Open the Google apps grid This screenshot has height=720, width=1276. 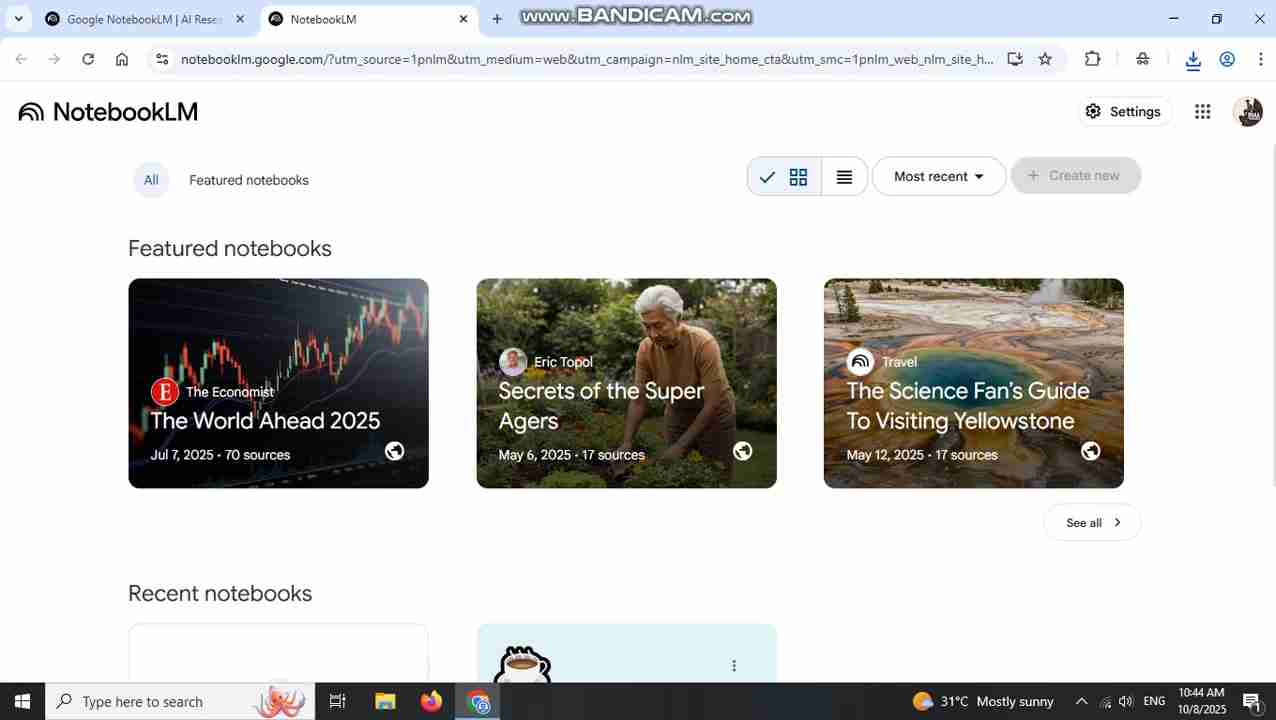1203,112
